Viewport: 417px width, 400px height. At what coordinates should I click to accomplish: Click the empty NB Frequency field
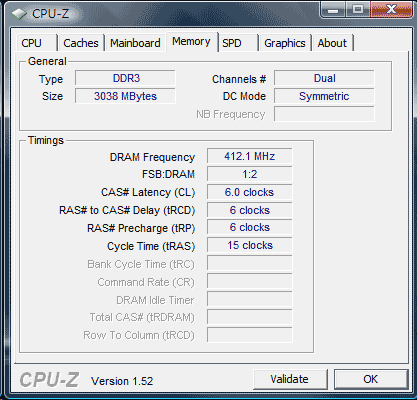[x=324, y=114]
